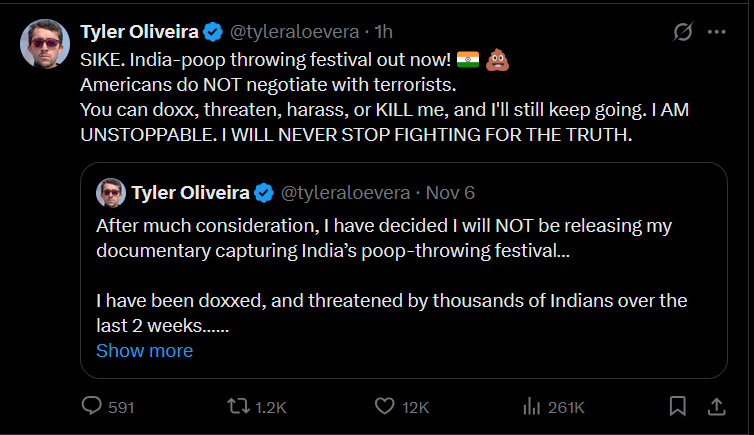754x435 pixels.
Task: Share the post with upload arrow icon
Action: 716,407
